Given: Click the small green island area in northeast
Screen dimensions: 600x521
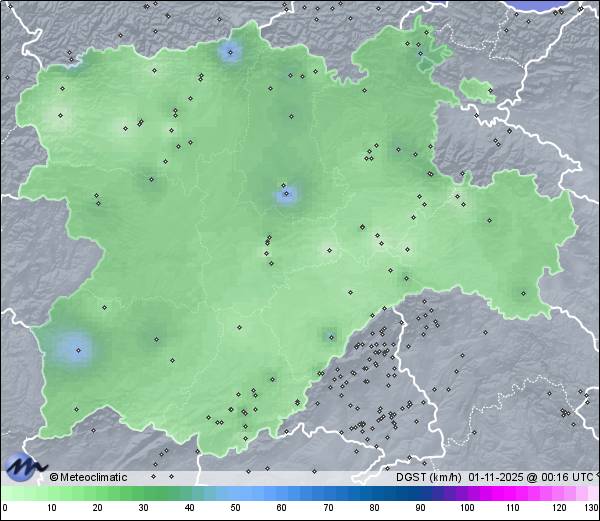Looking at the screenshot, I should 479,92.
